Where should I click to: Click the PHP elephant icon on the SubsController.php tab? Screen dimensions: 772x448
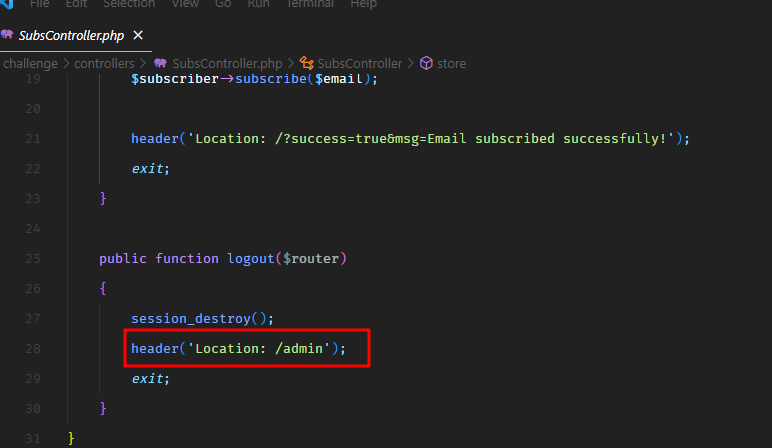(7, 35)
